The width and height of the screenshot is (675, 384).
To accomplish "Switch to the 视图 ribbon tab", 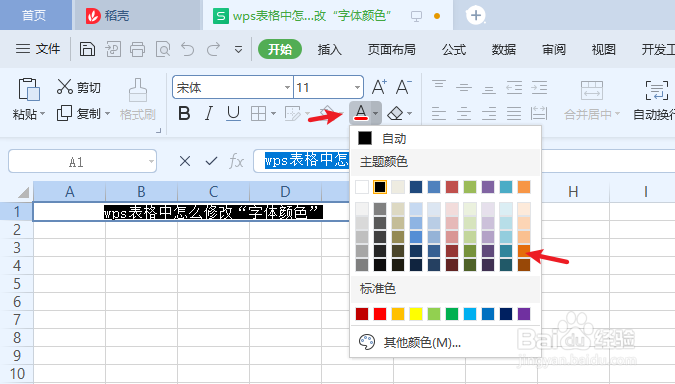I will coord(604,50).
